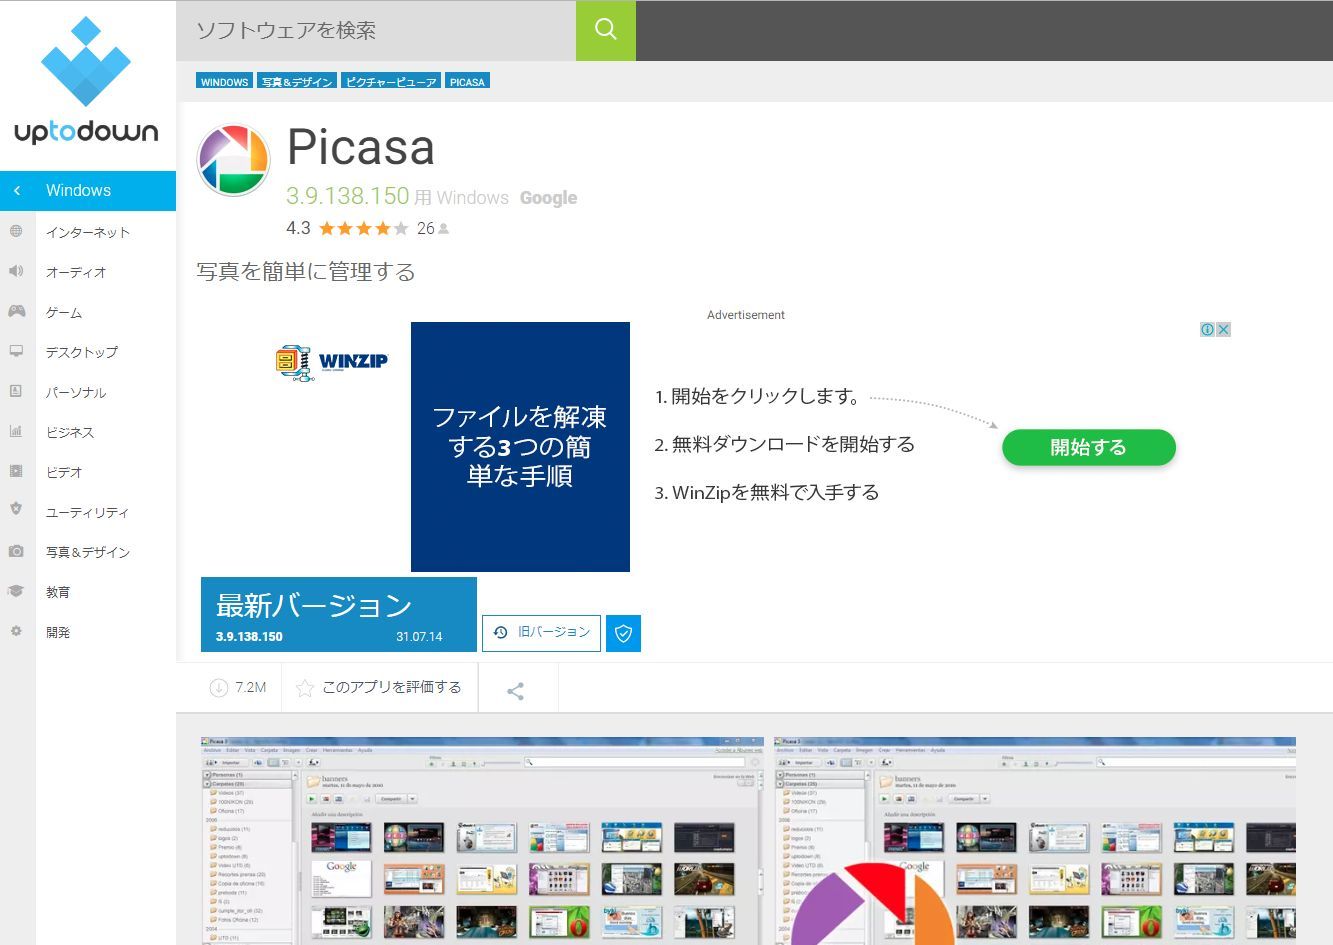Screen dimensions: 1333x945
Task: Click the インターネット globe icon
Action: click(x=16, y=231)
